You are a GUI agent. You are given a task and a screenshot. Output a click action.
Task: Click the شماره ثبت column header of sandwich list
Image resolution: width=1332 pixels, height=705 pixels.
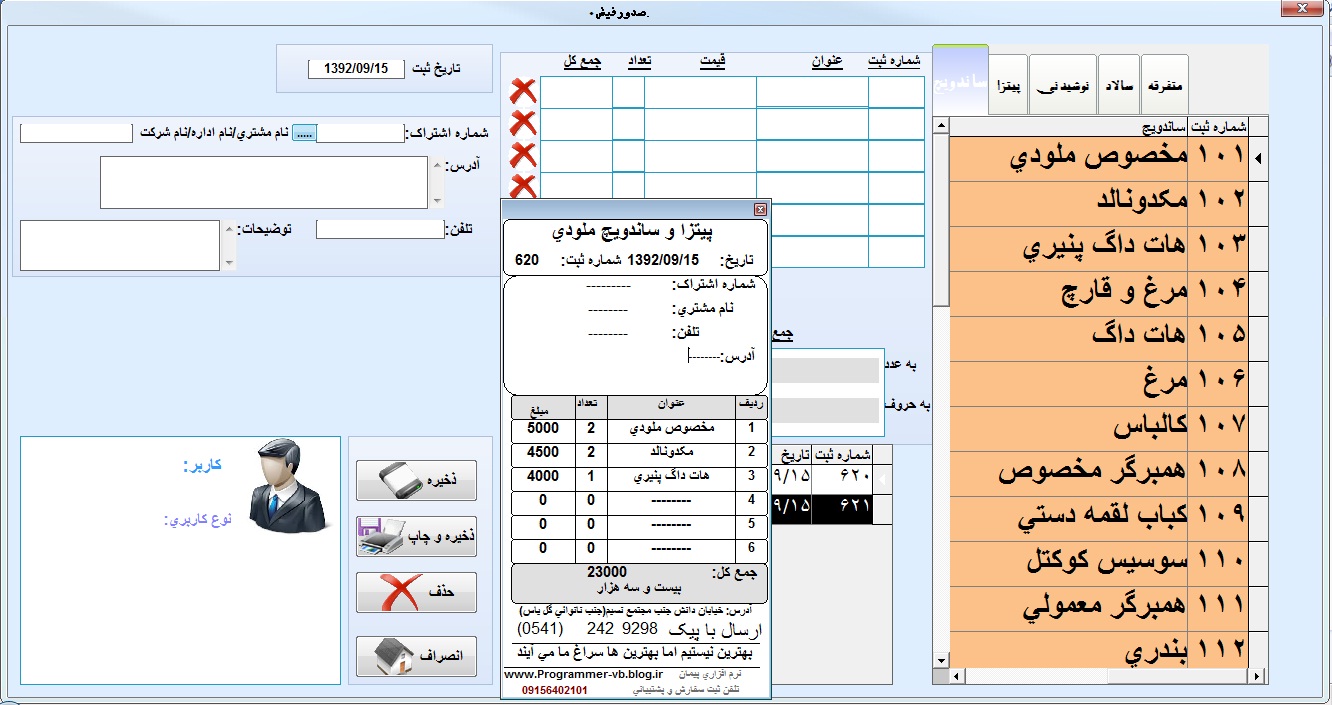coord(1217,126)
